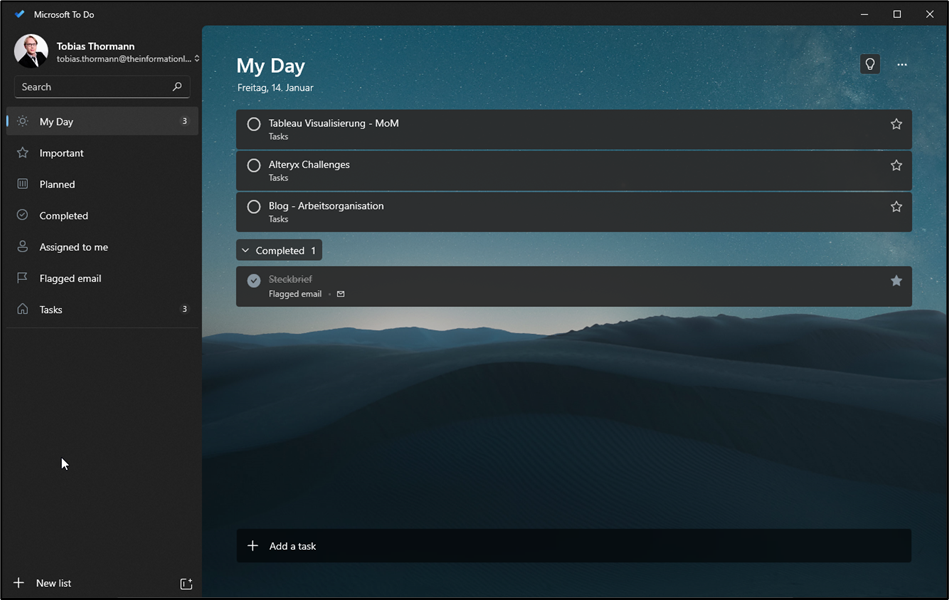949x600 pixels.
Task: Create a New list
Action: (x=53, y=583)
